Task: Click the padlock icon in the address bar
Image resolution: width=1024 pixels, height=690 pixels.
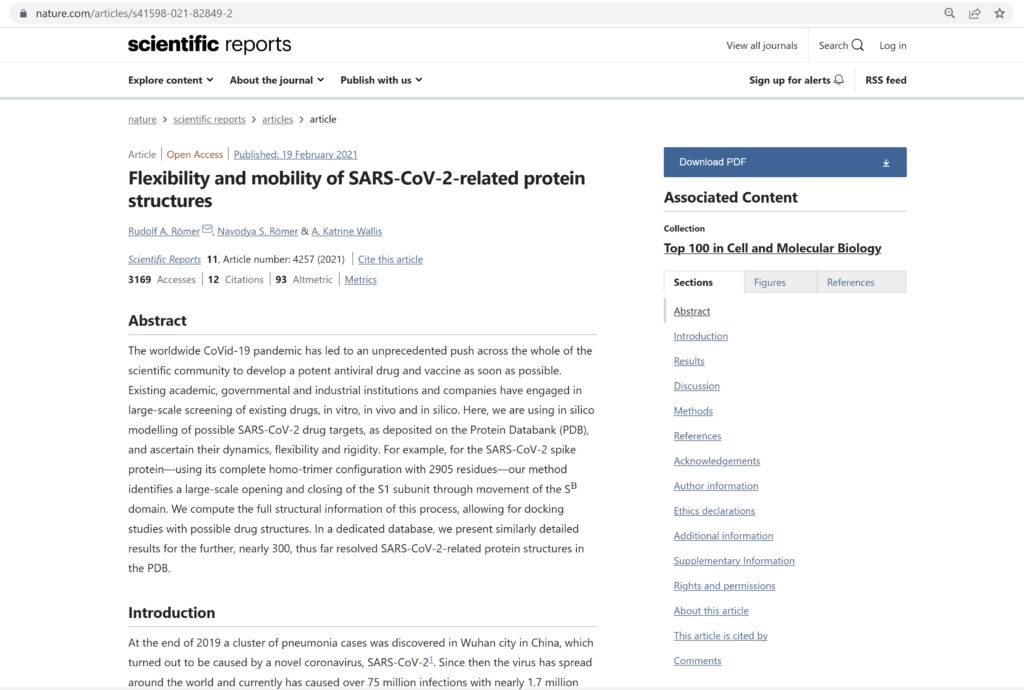Action: pos(22,13)
